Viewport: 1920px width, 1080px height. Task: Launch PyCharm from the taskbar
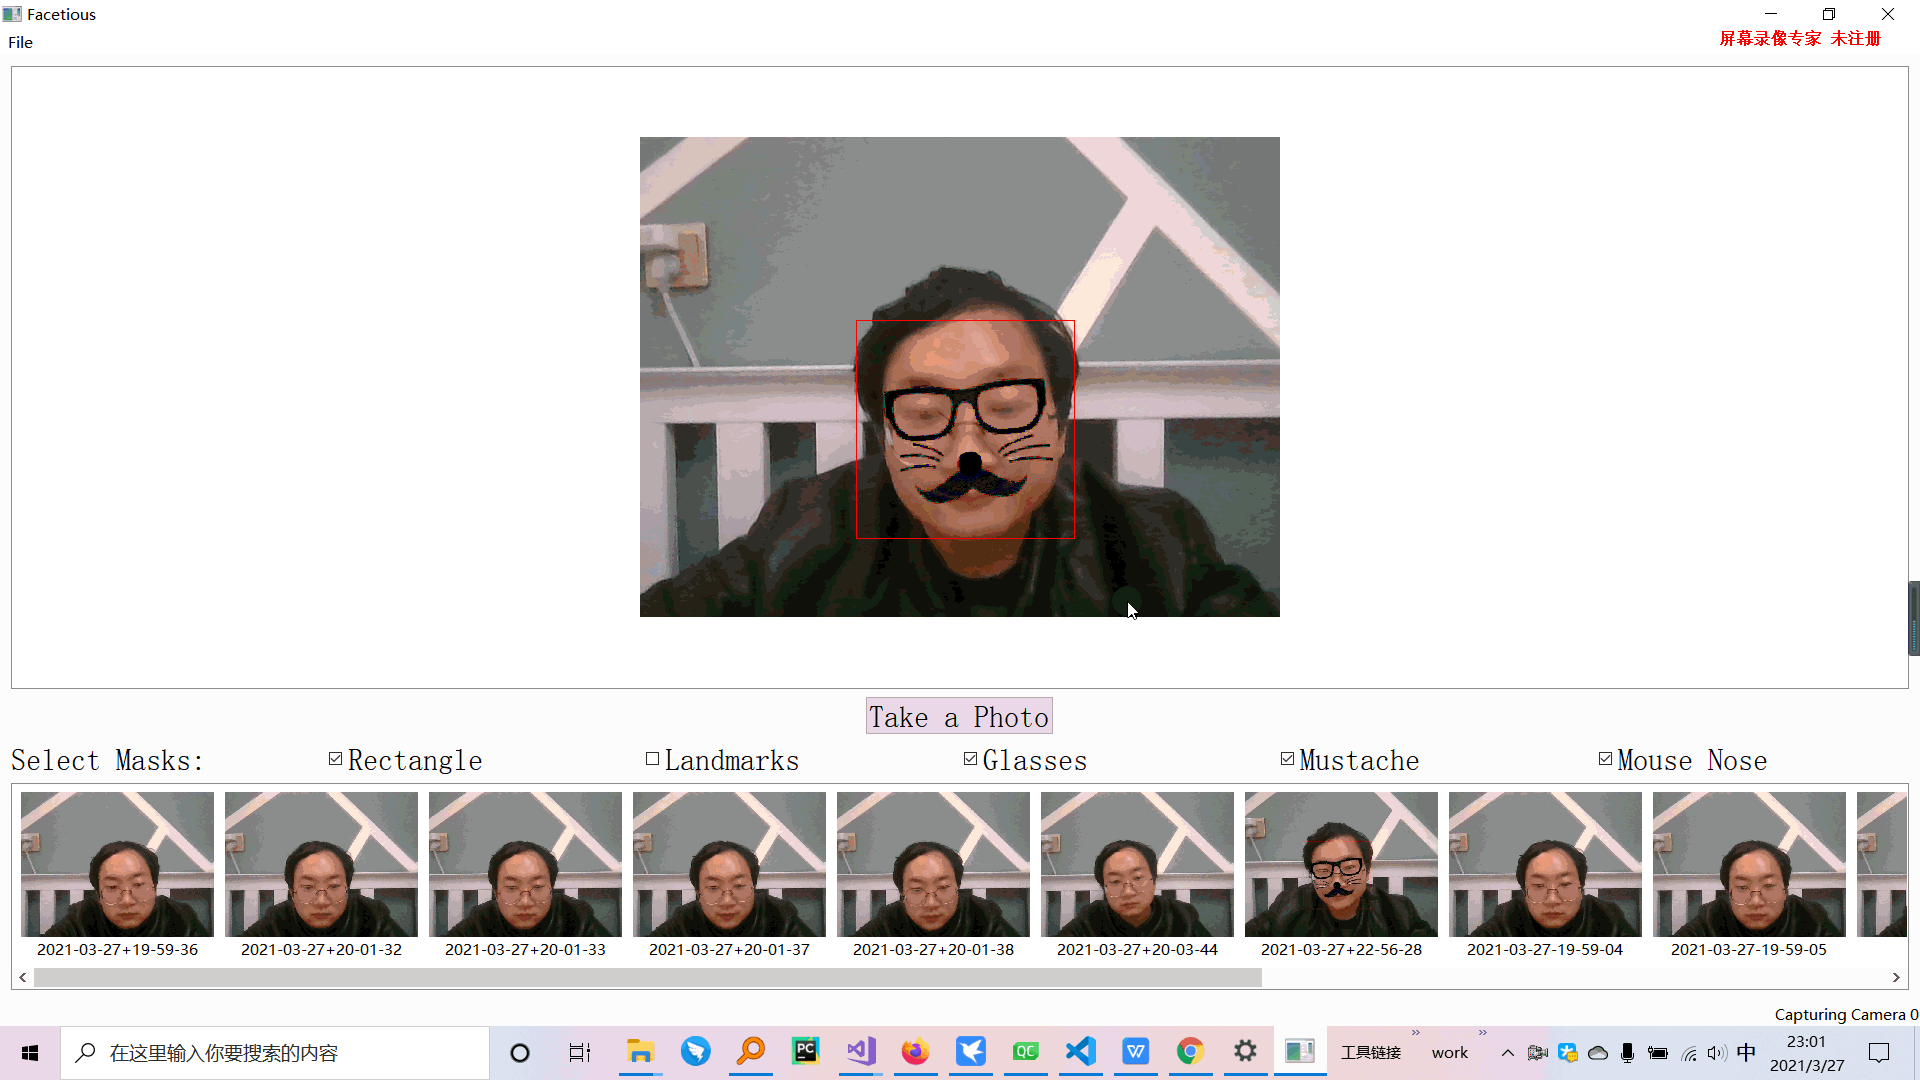click(805, 1052)
